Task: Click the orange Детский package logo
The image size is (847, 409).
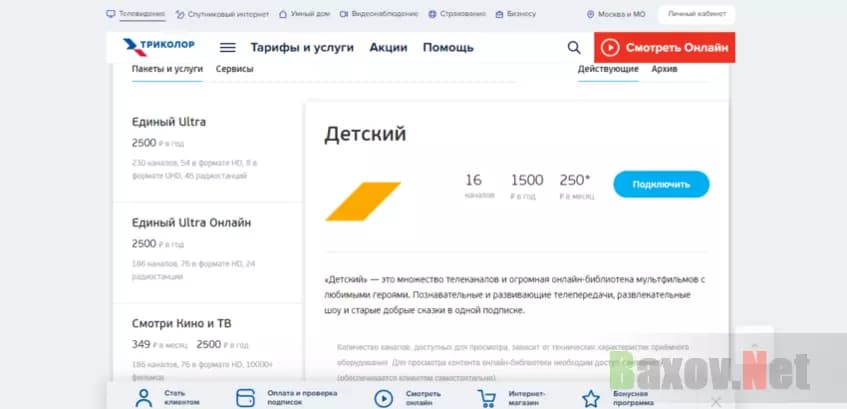Action: click(362, 202)
